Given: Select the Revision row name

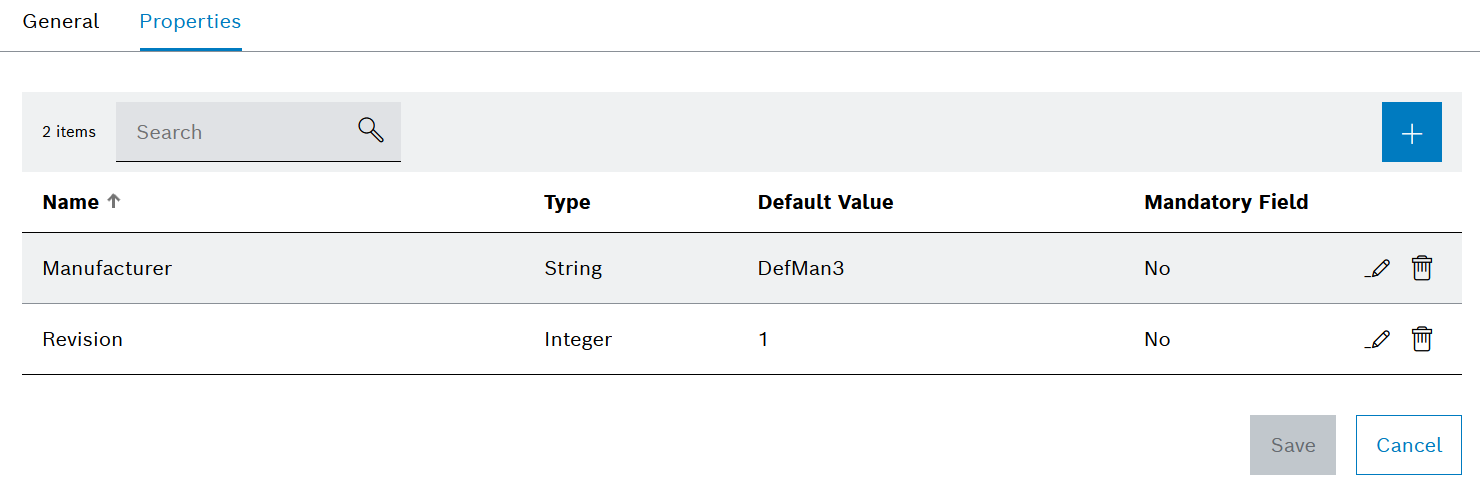Looking at the screenshot, I should tap(82, 339).
